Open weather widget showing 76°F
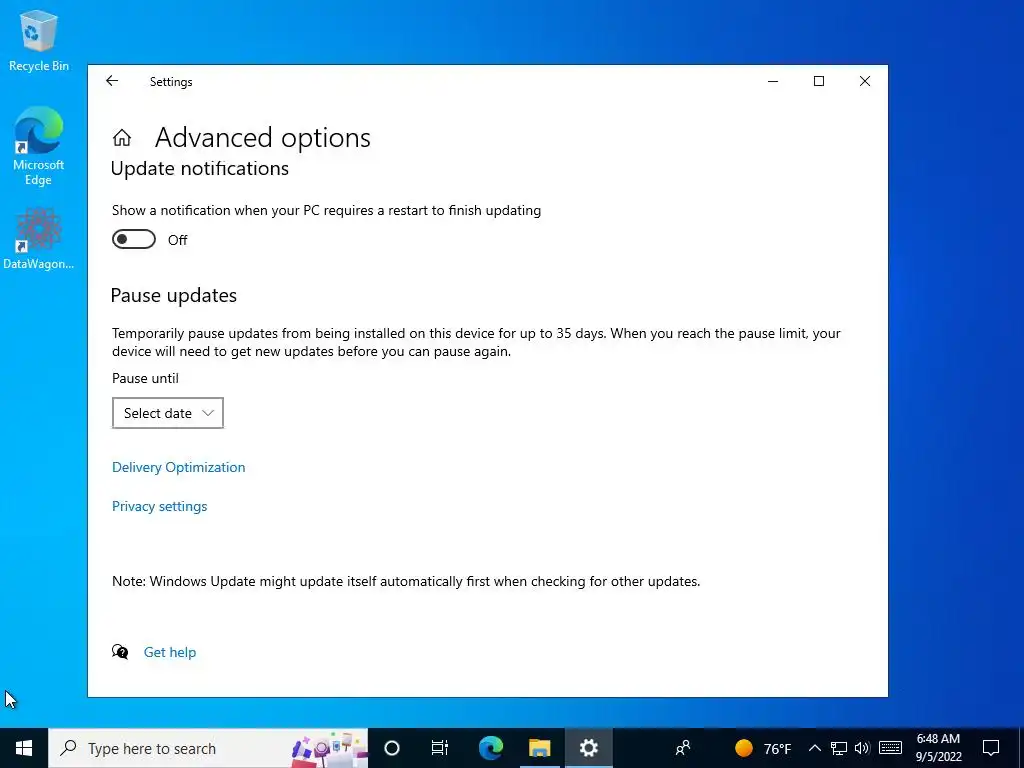 (763, 748)
